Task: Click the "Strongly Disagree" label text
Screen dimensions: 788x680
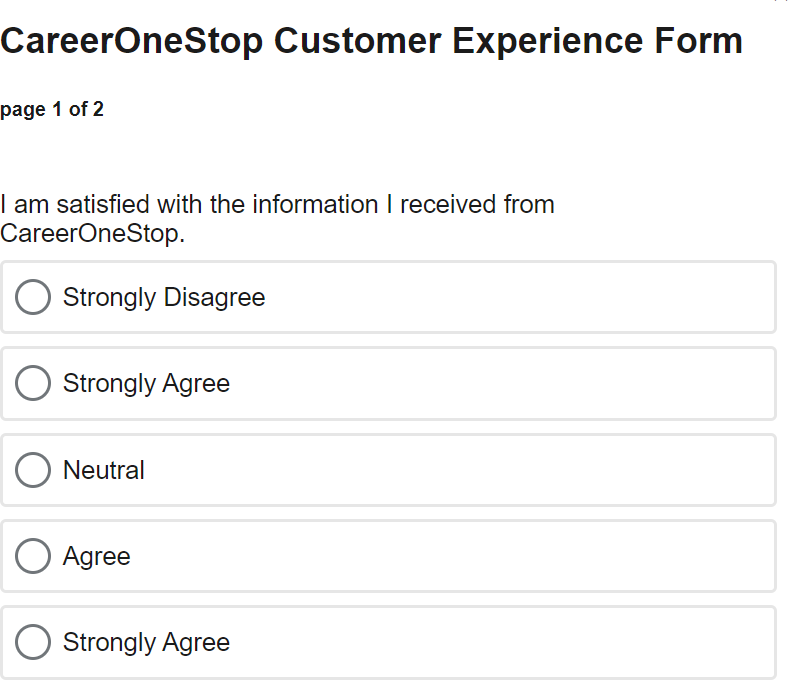Action: point(164,297)
